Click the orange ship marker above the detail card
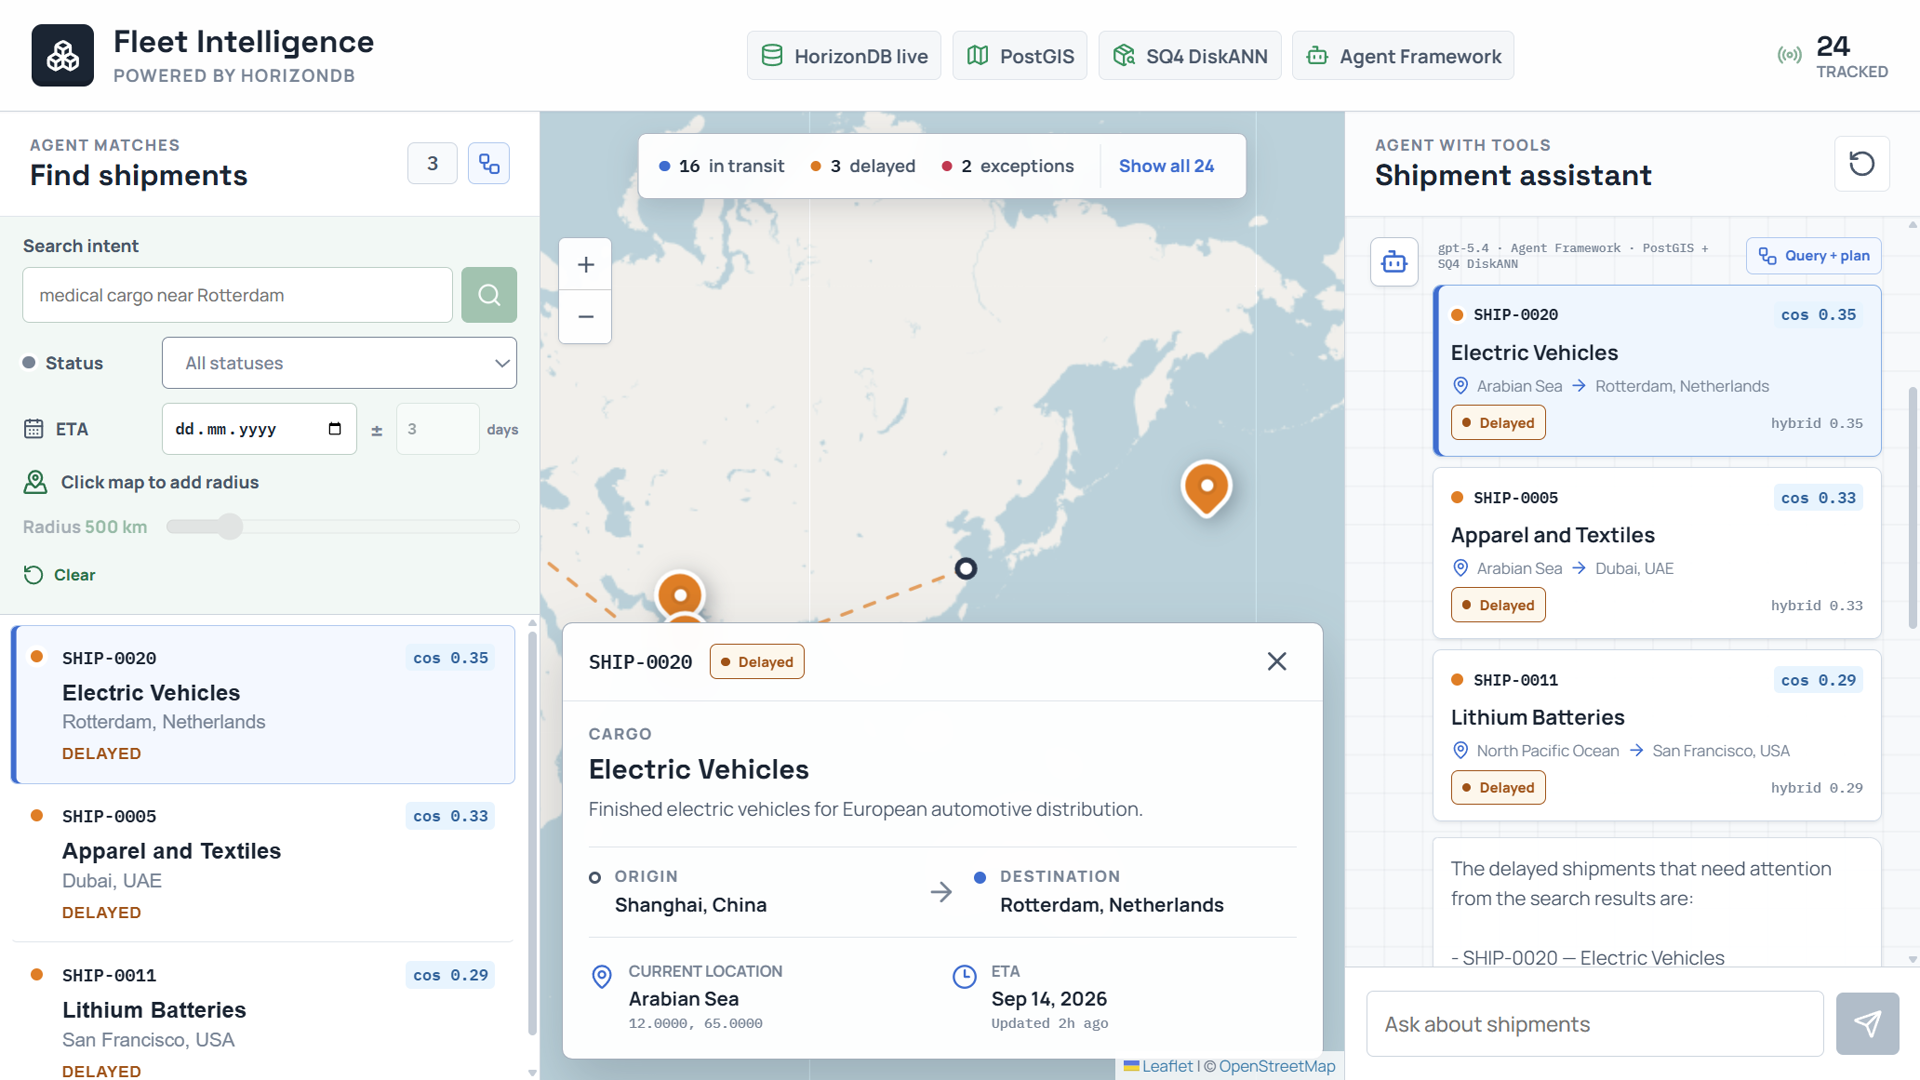 coord(680,594)
